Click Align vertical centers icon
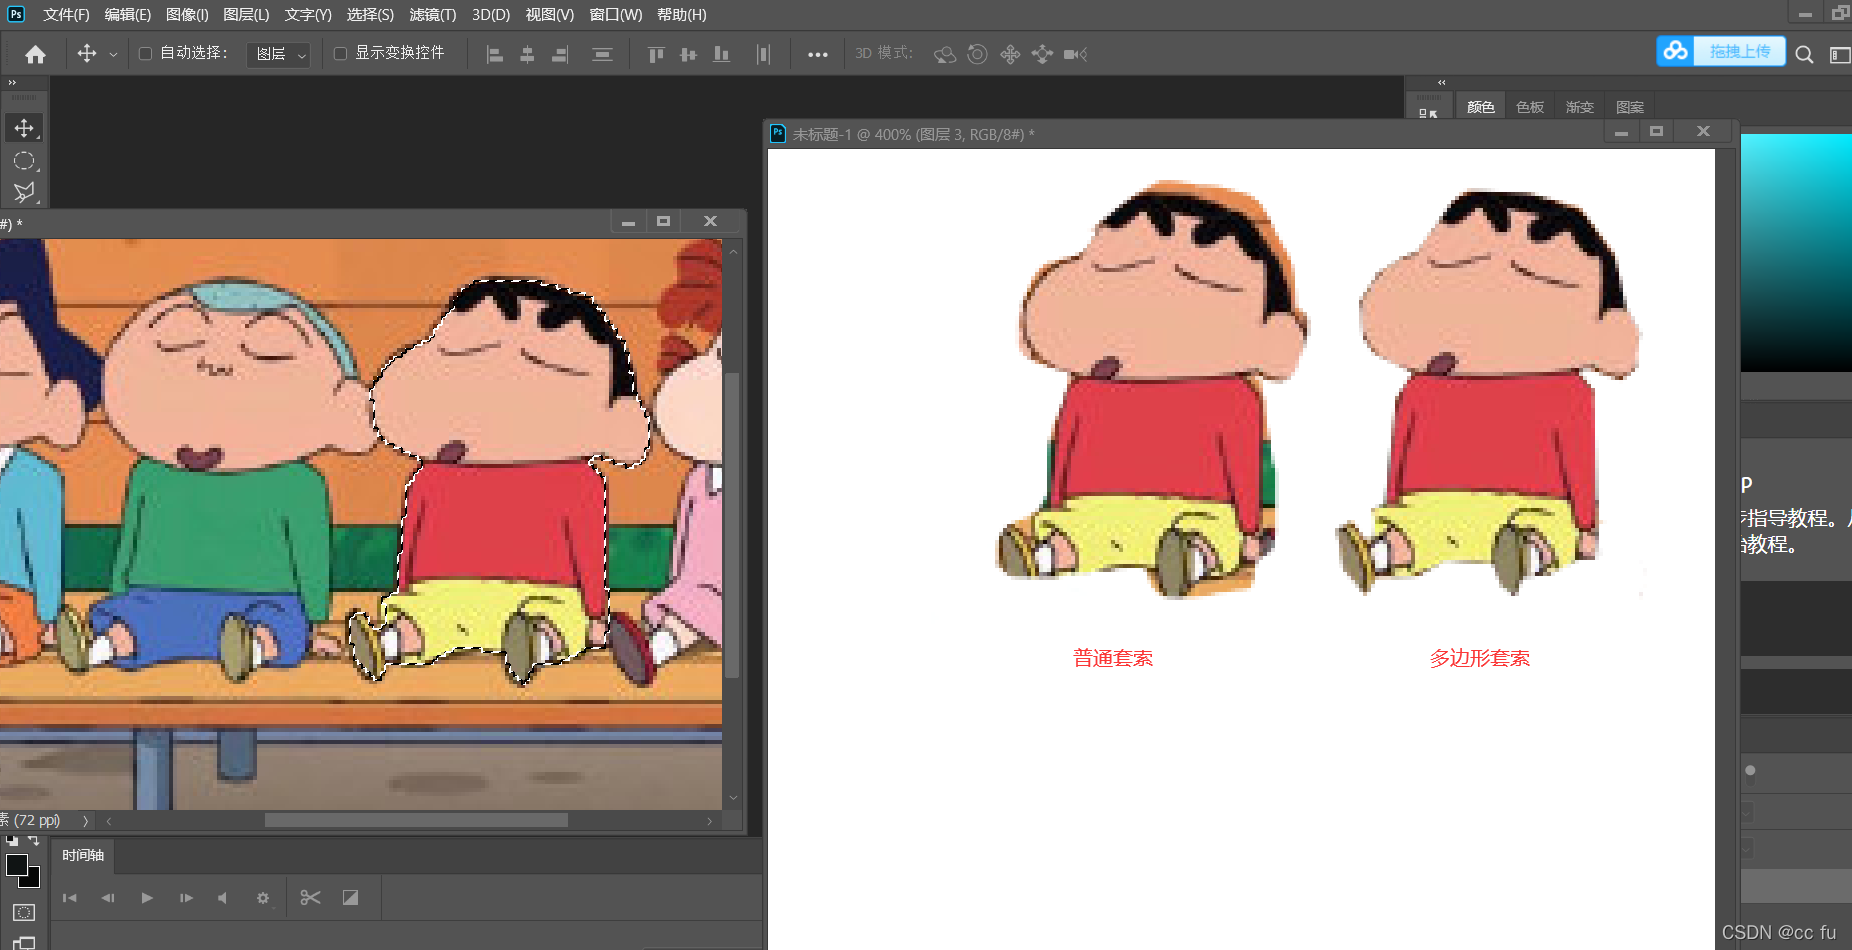This screenshot has height=950, width=1852. pyautogui.click(x=688, y=54)
